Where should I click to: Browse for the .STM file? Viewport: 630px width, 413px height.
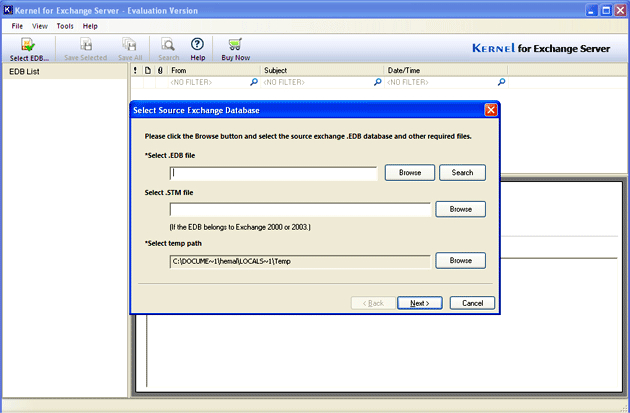[x=460, y=209]
